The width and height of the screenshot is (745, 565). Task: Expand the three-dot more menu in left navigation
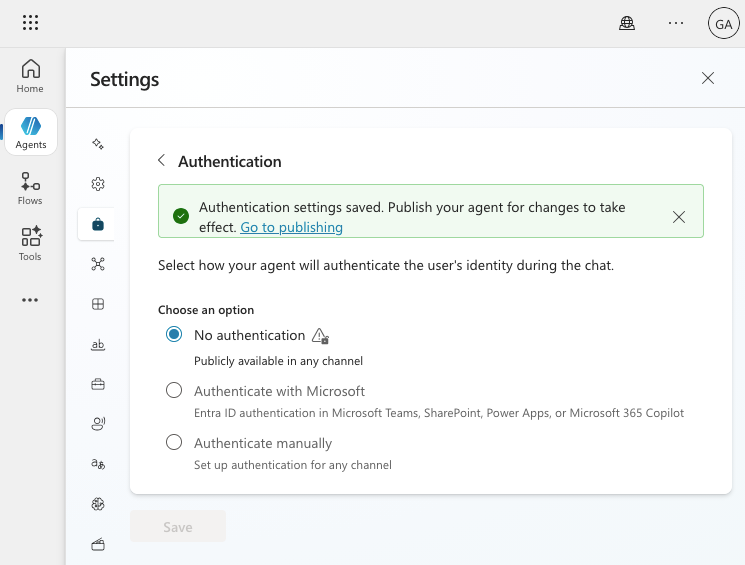30,300
